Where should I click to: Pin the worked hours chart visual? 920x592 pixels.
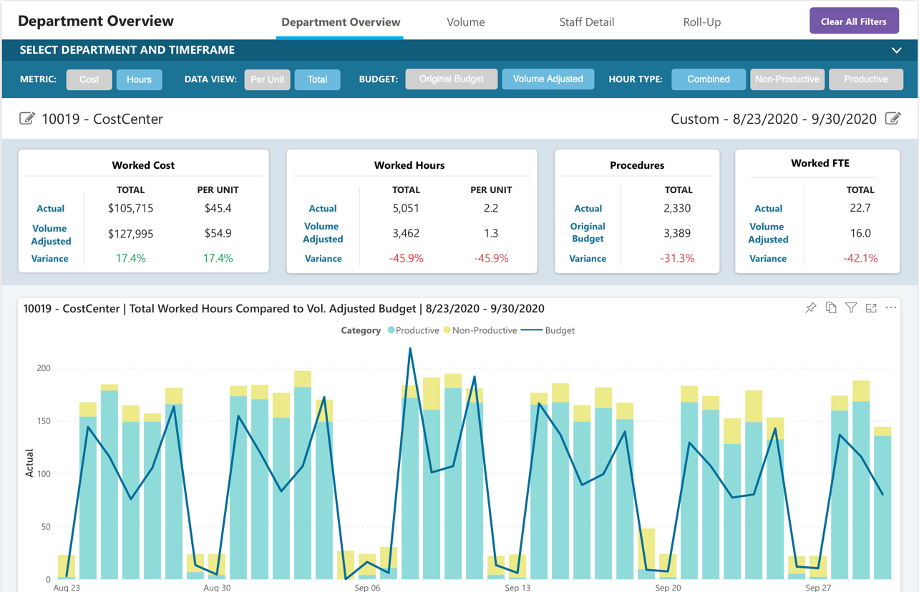(x=811, y=309)
